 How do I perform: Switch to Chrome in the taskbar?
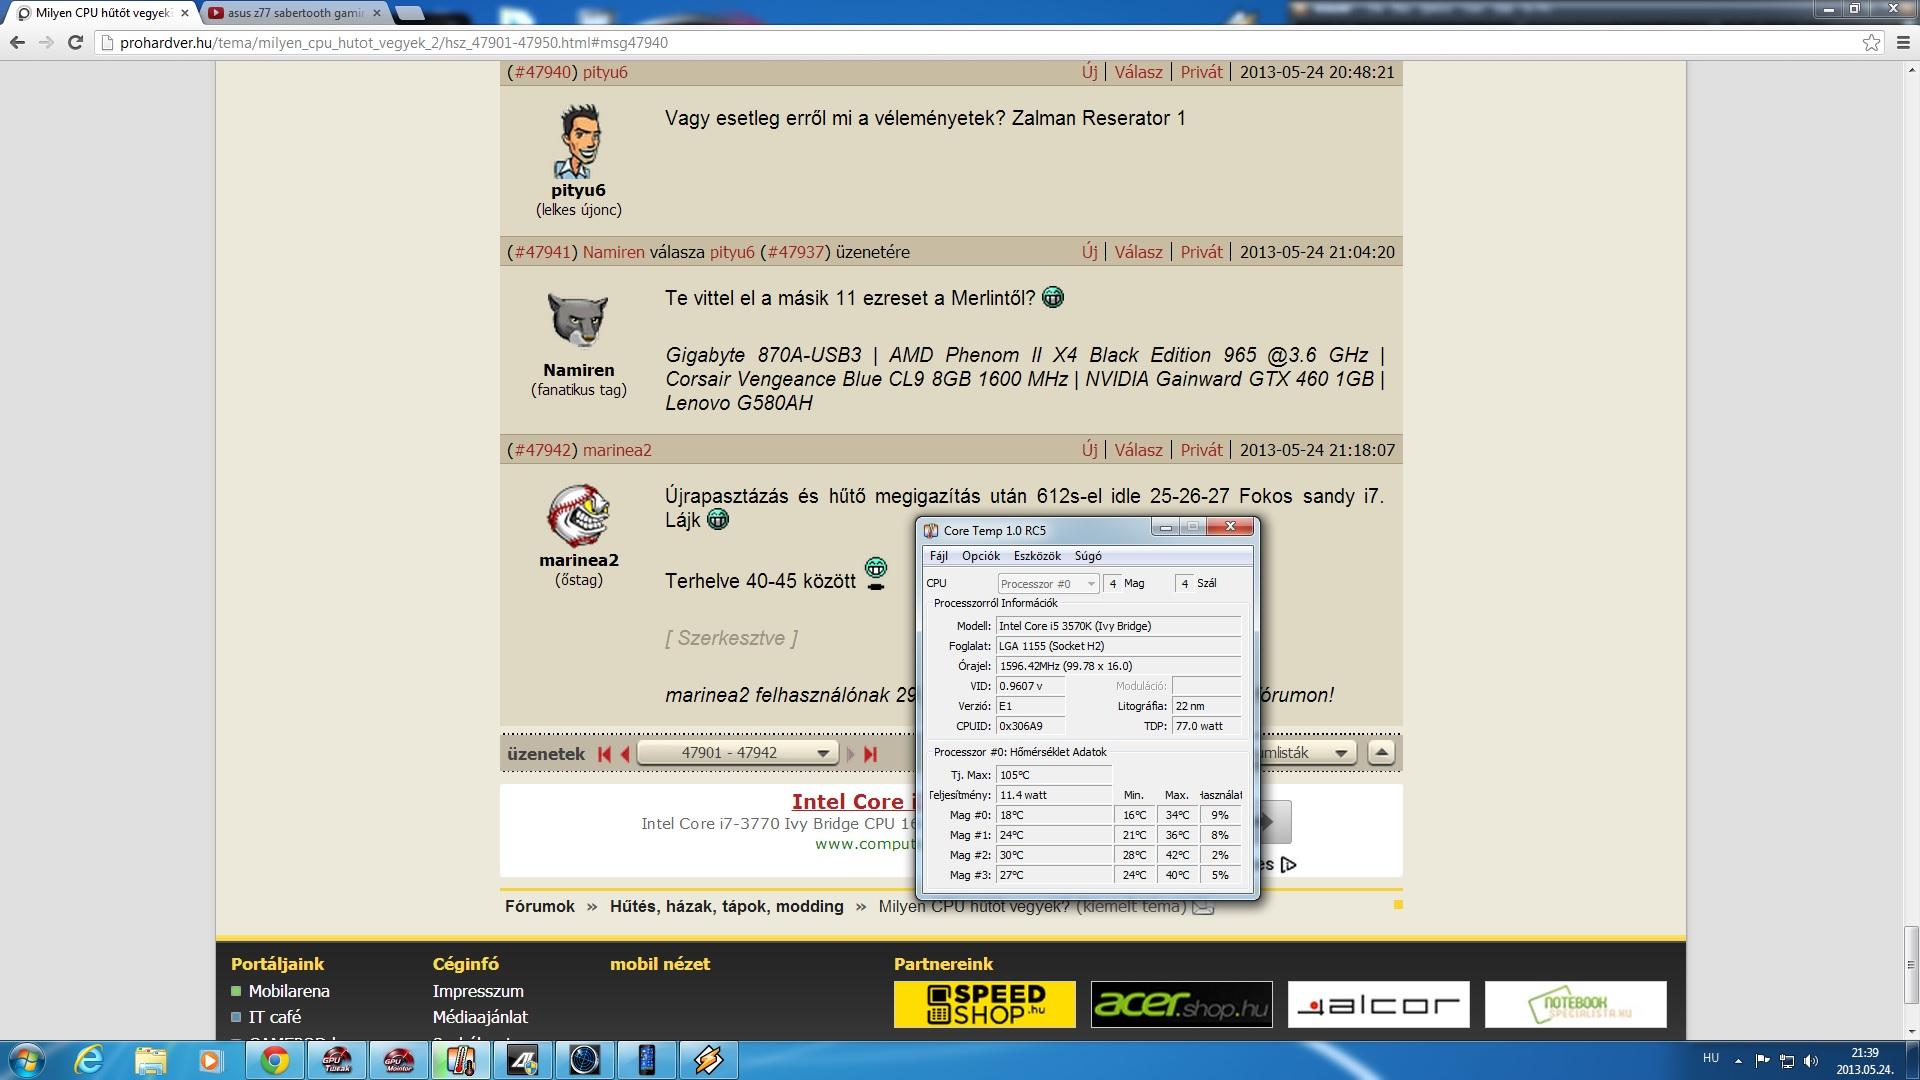275,1060
